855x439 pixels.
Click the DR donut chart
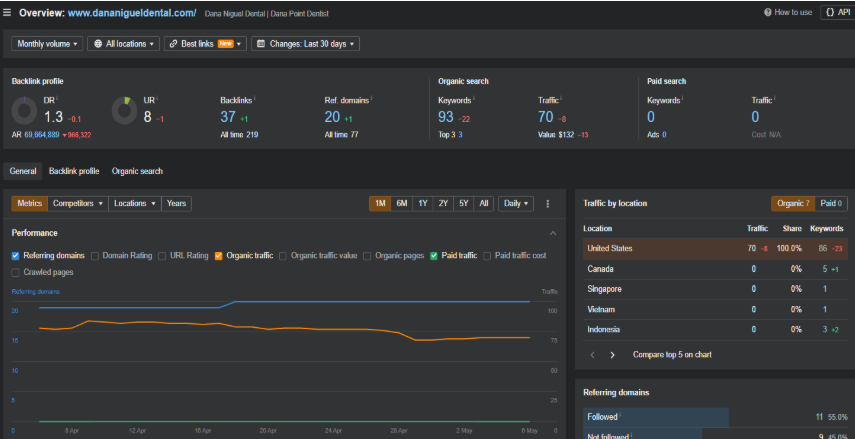click(25, 111)
